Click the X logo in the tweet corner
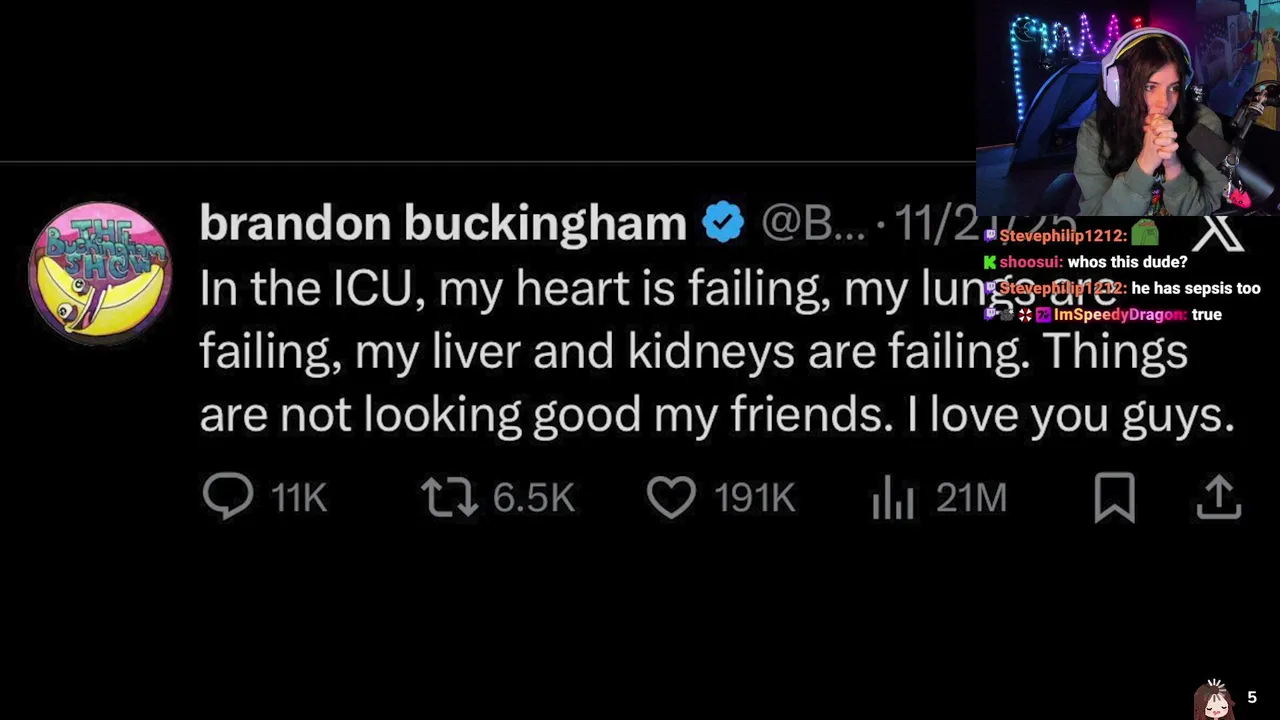Image resolution: width=1280 pixels, height=720 pixels. 1219,236
